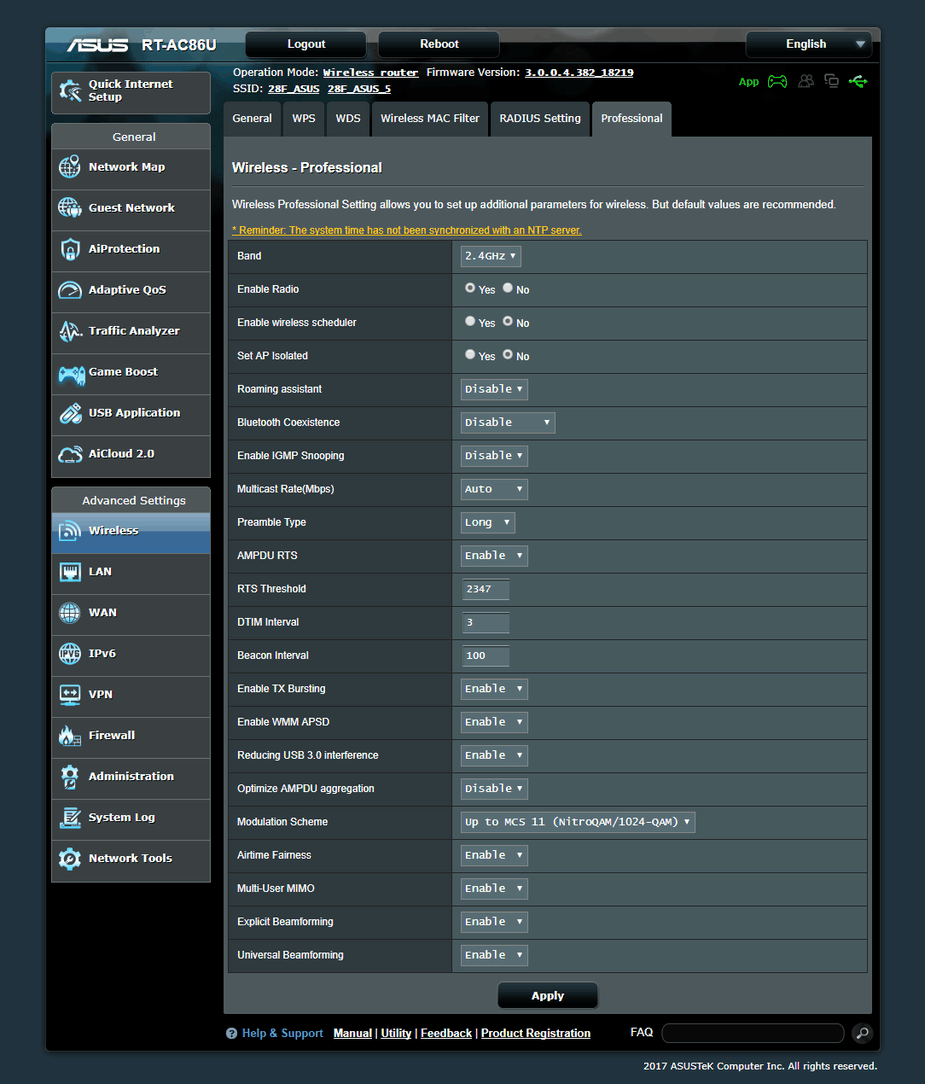Click the AiMesh/copy status icon in header
This screenshot has height=1084, width=925.
click(832, 82)
